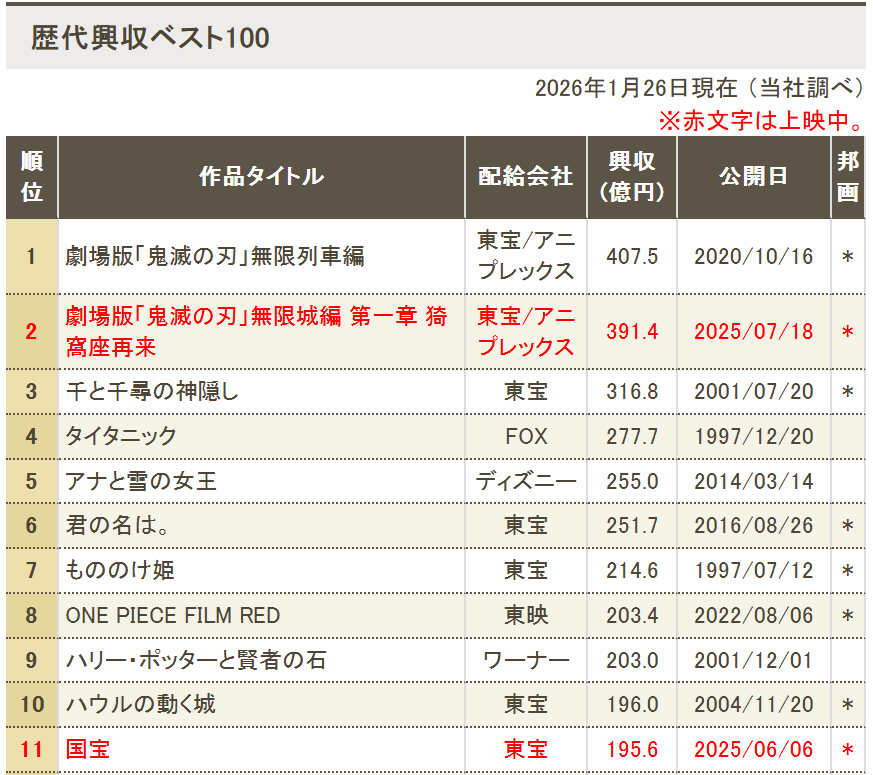Screen dimensions: 873x775
Task: Click the 2026年1月26日現在 date note
Action: [699, 88]
